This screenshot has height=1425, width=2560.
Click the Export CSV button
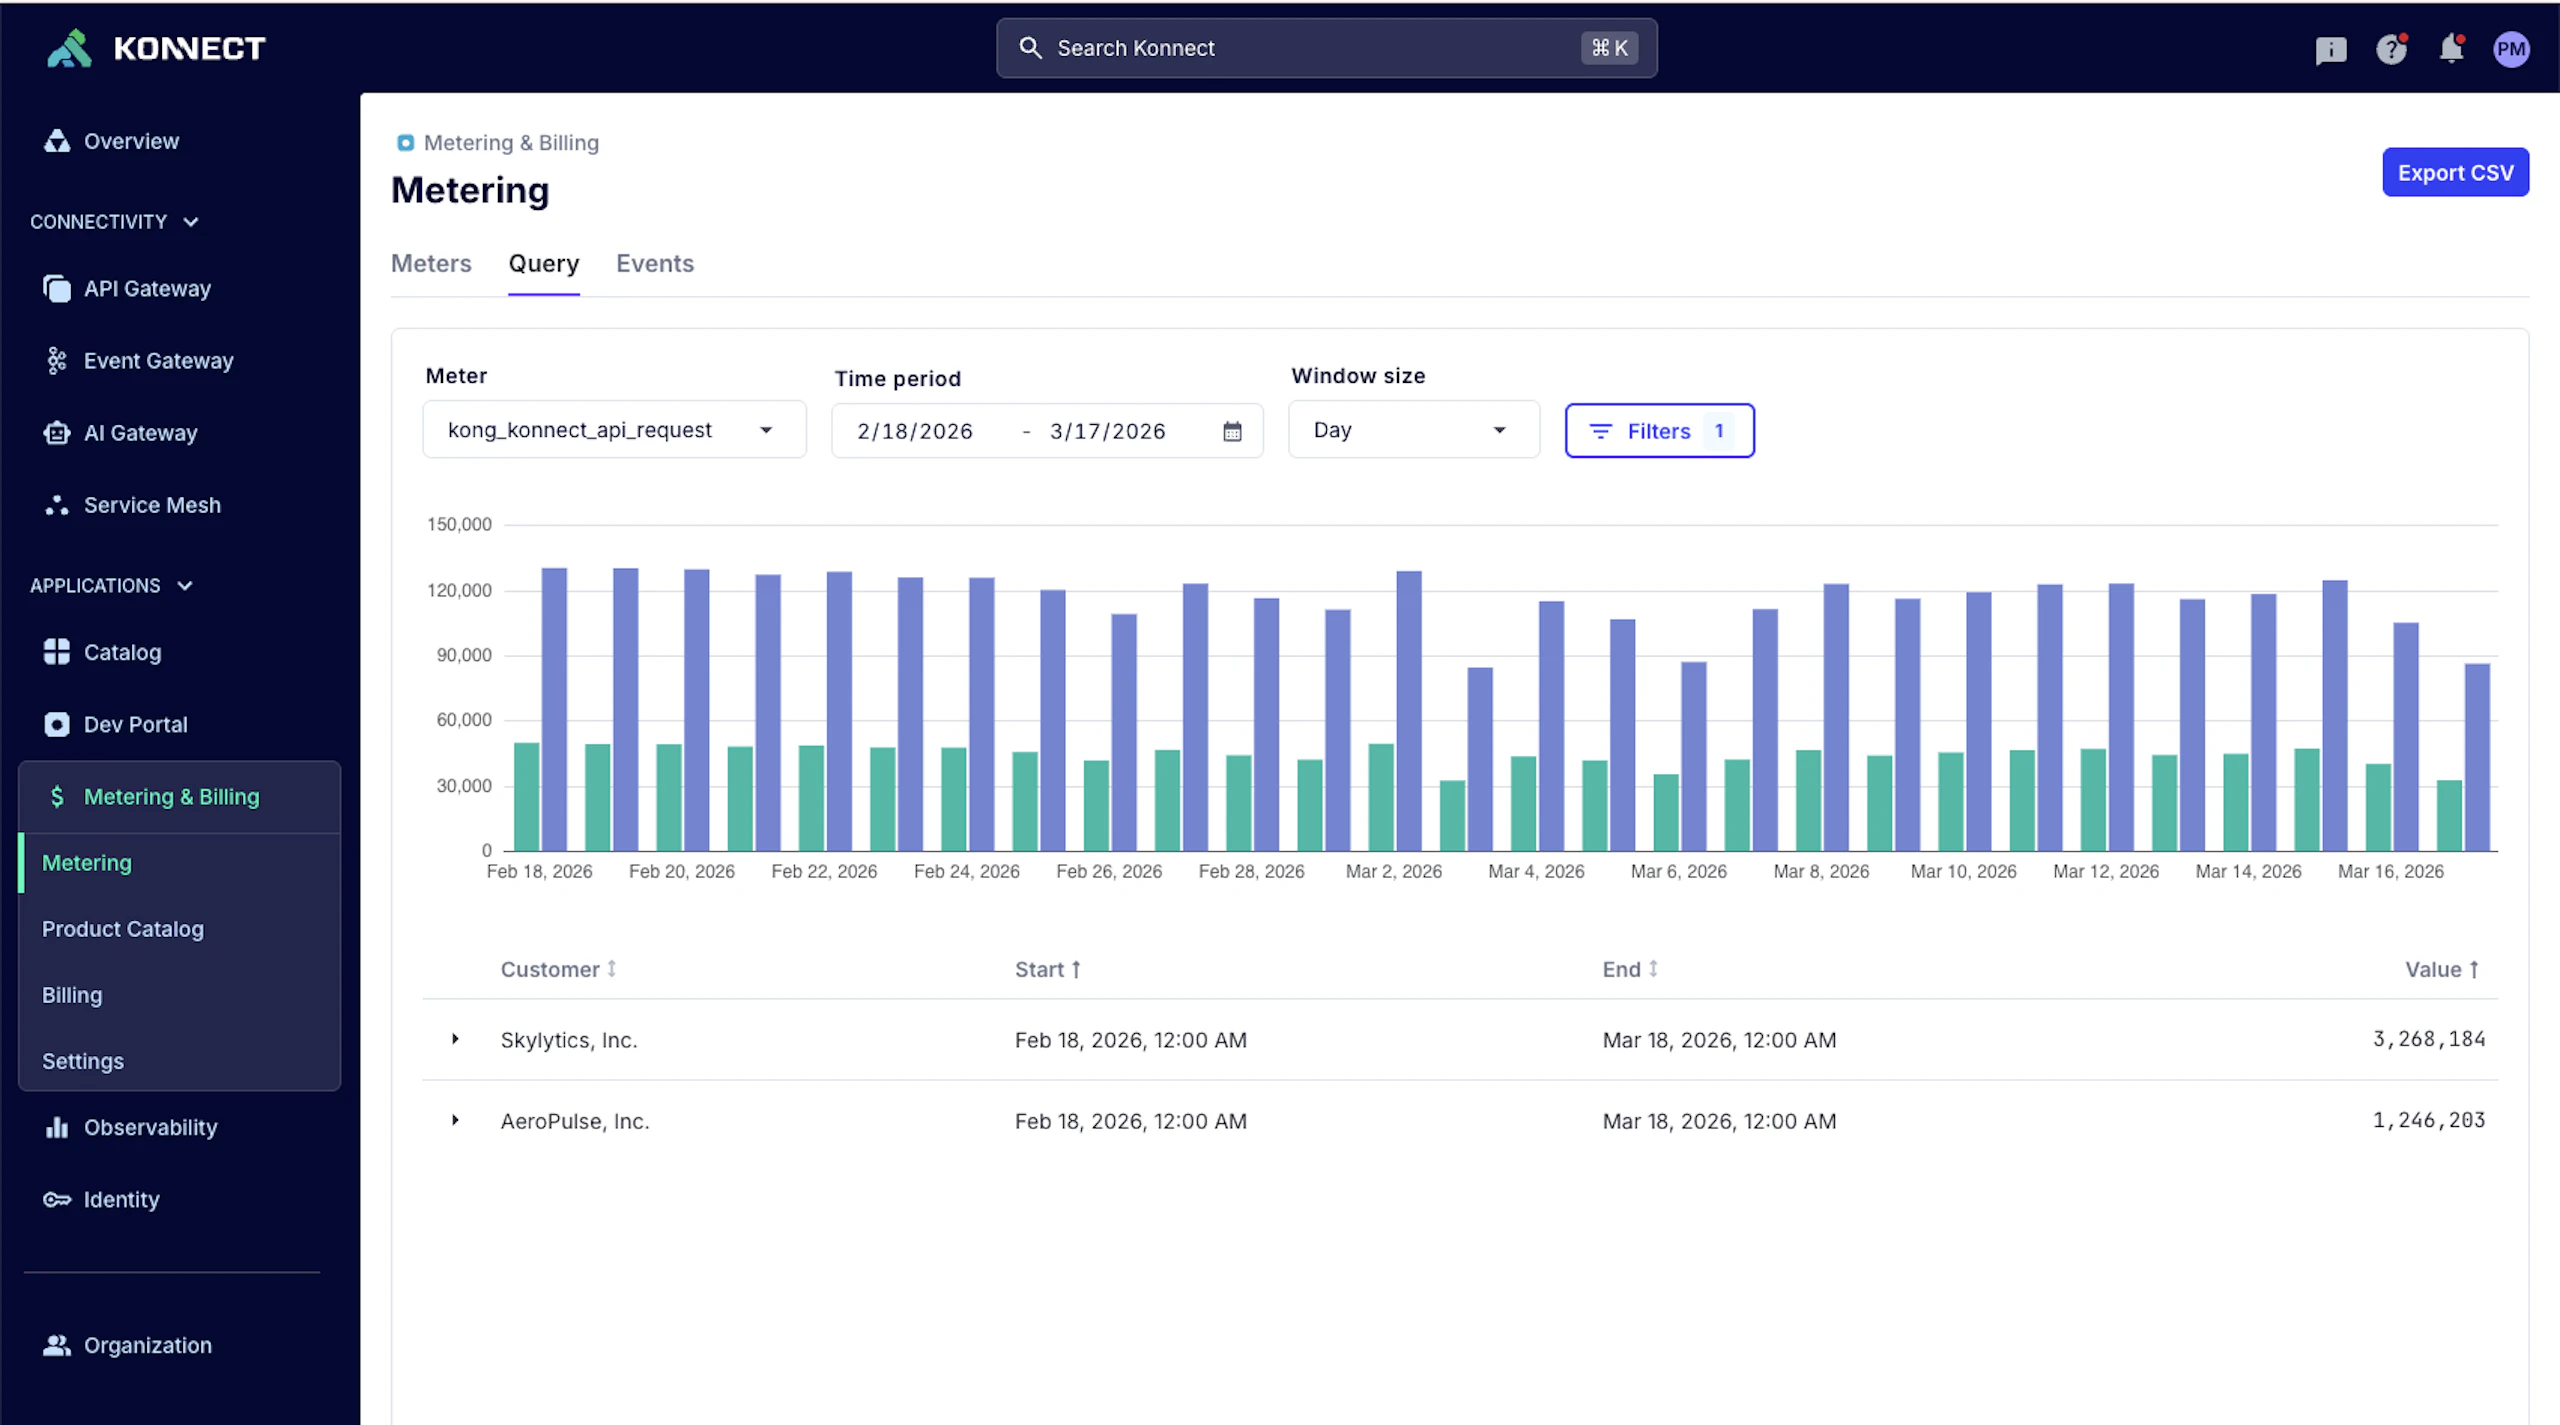[x=2454, y=172]
